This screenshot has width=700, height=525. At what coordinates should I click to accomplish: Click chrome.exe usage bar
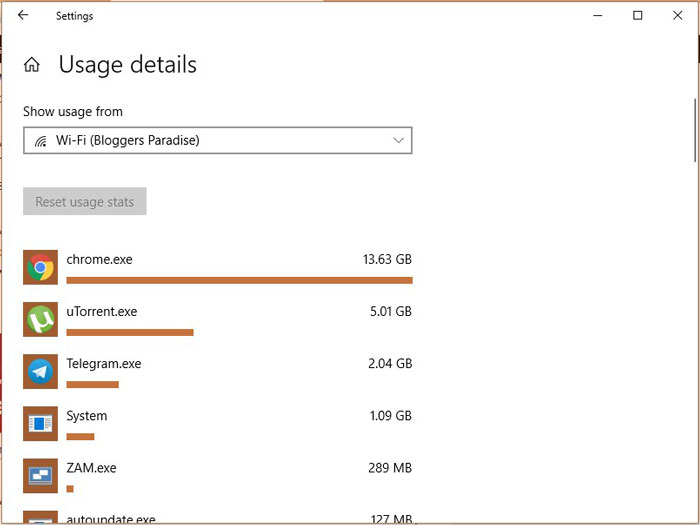pyautogui.click(x=239, y=280)
